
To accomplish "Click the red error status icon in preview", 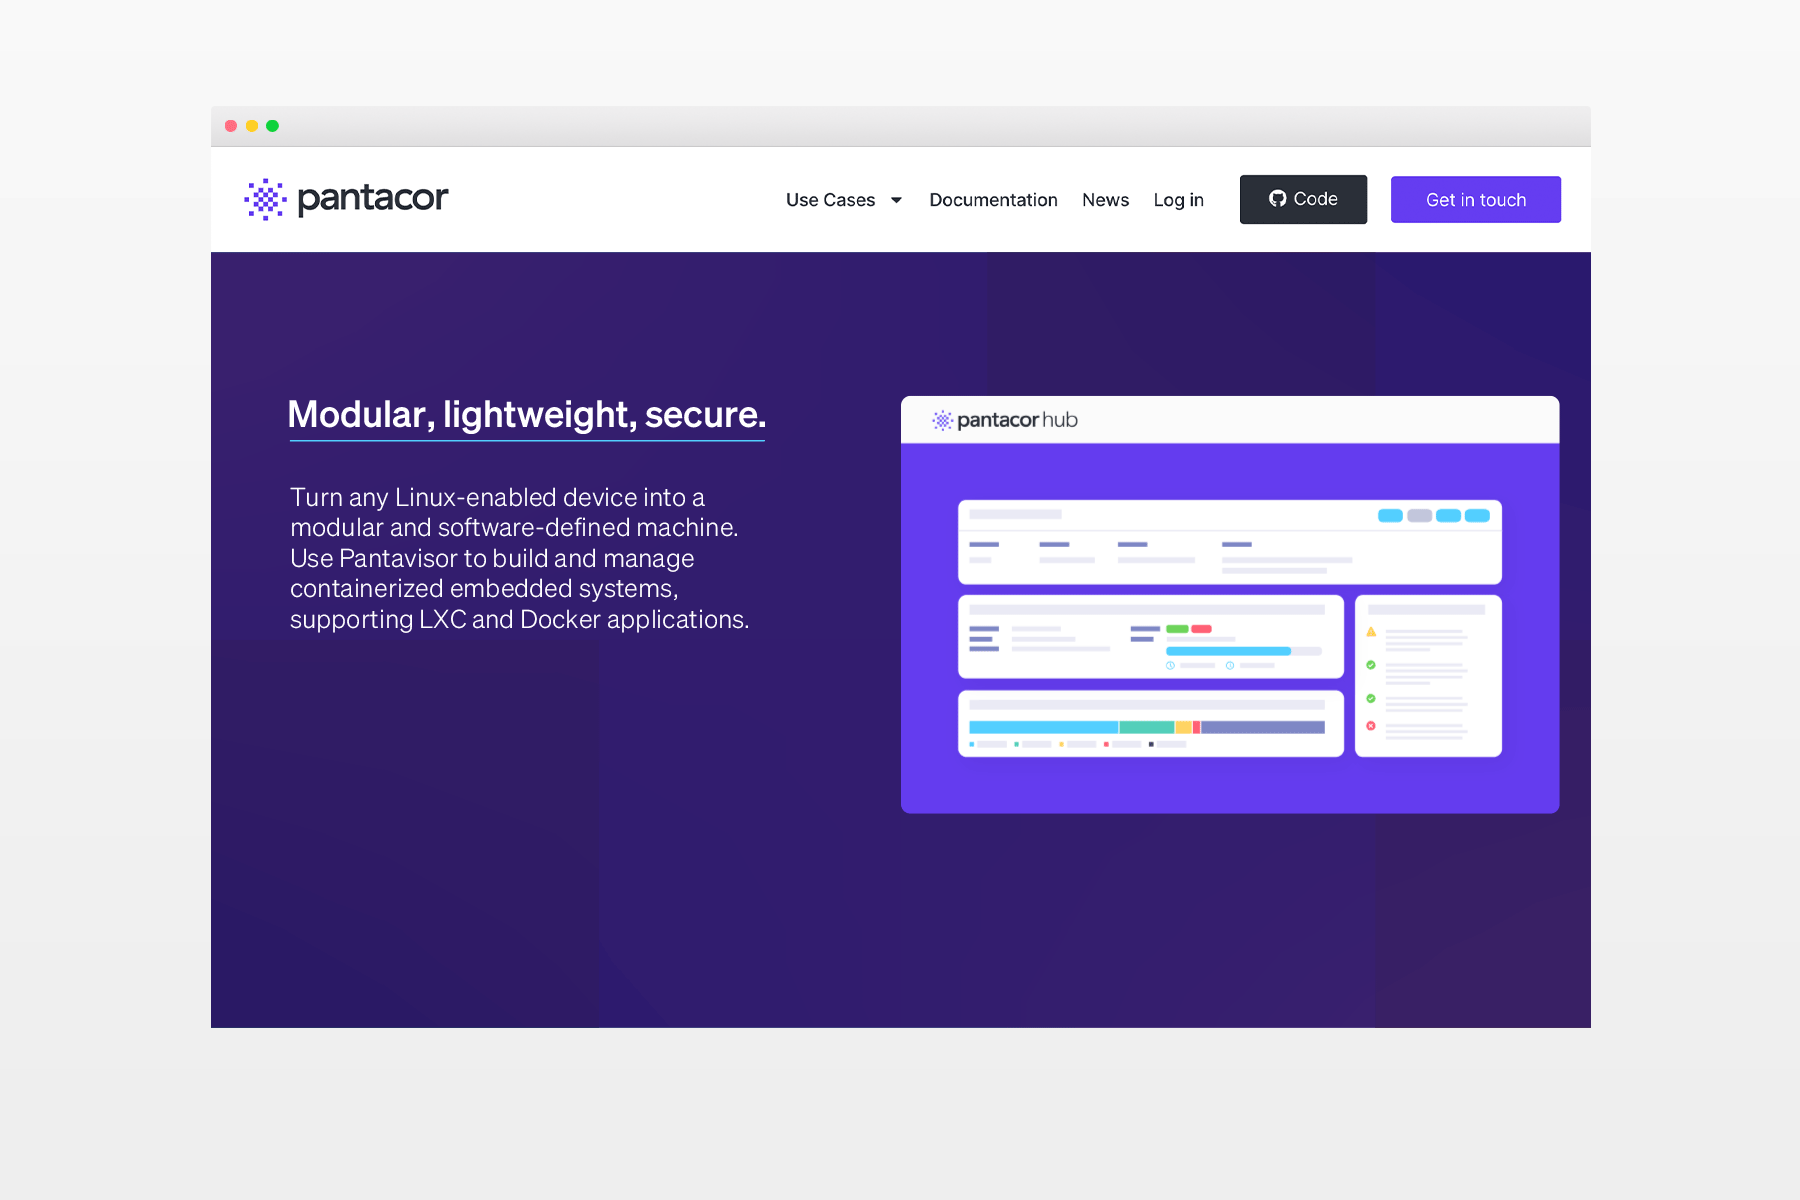I will 1371,726.
